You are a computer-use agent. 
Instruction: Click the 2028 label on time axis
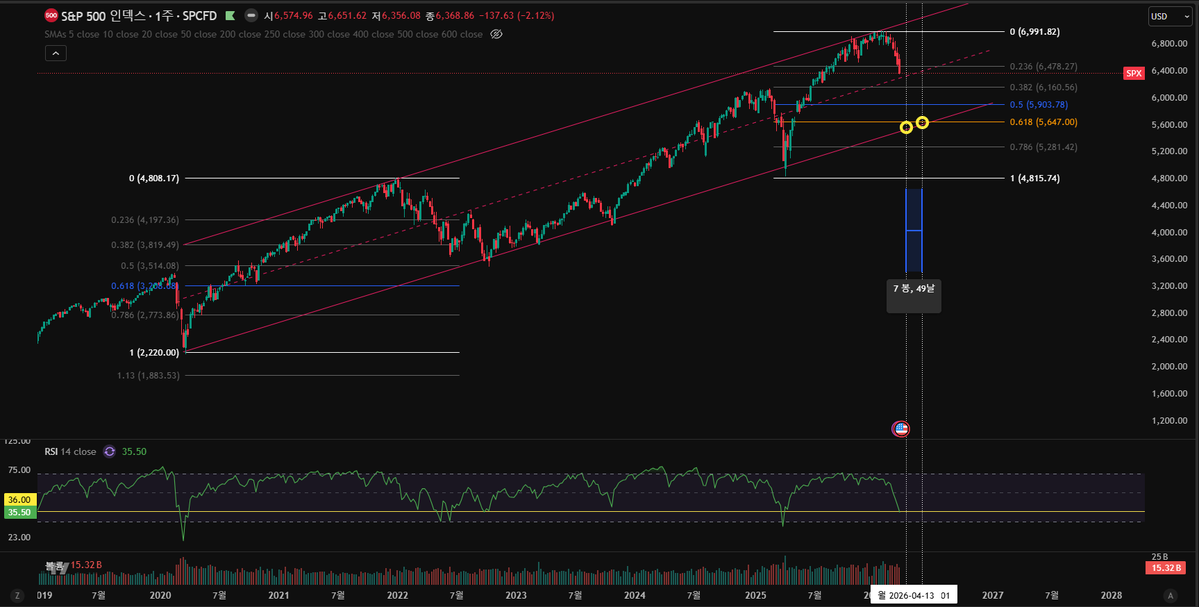[x=1111, y=595]
